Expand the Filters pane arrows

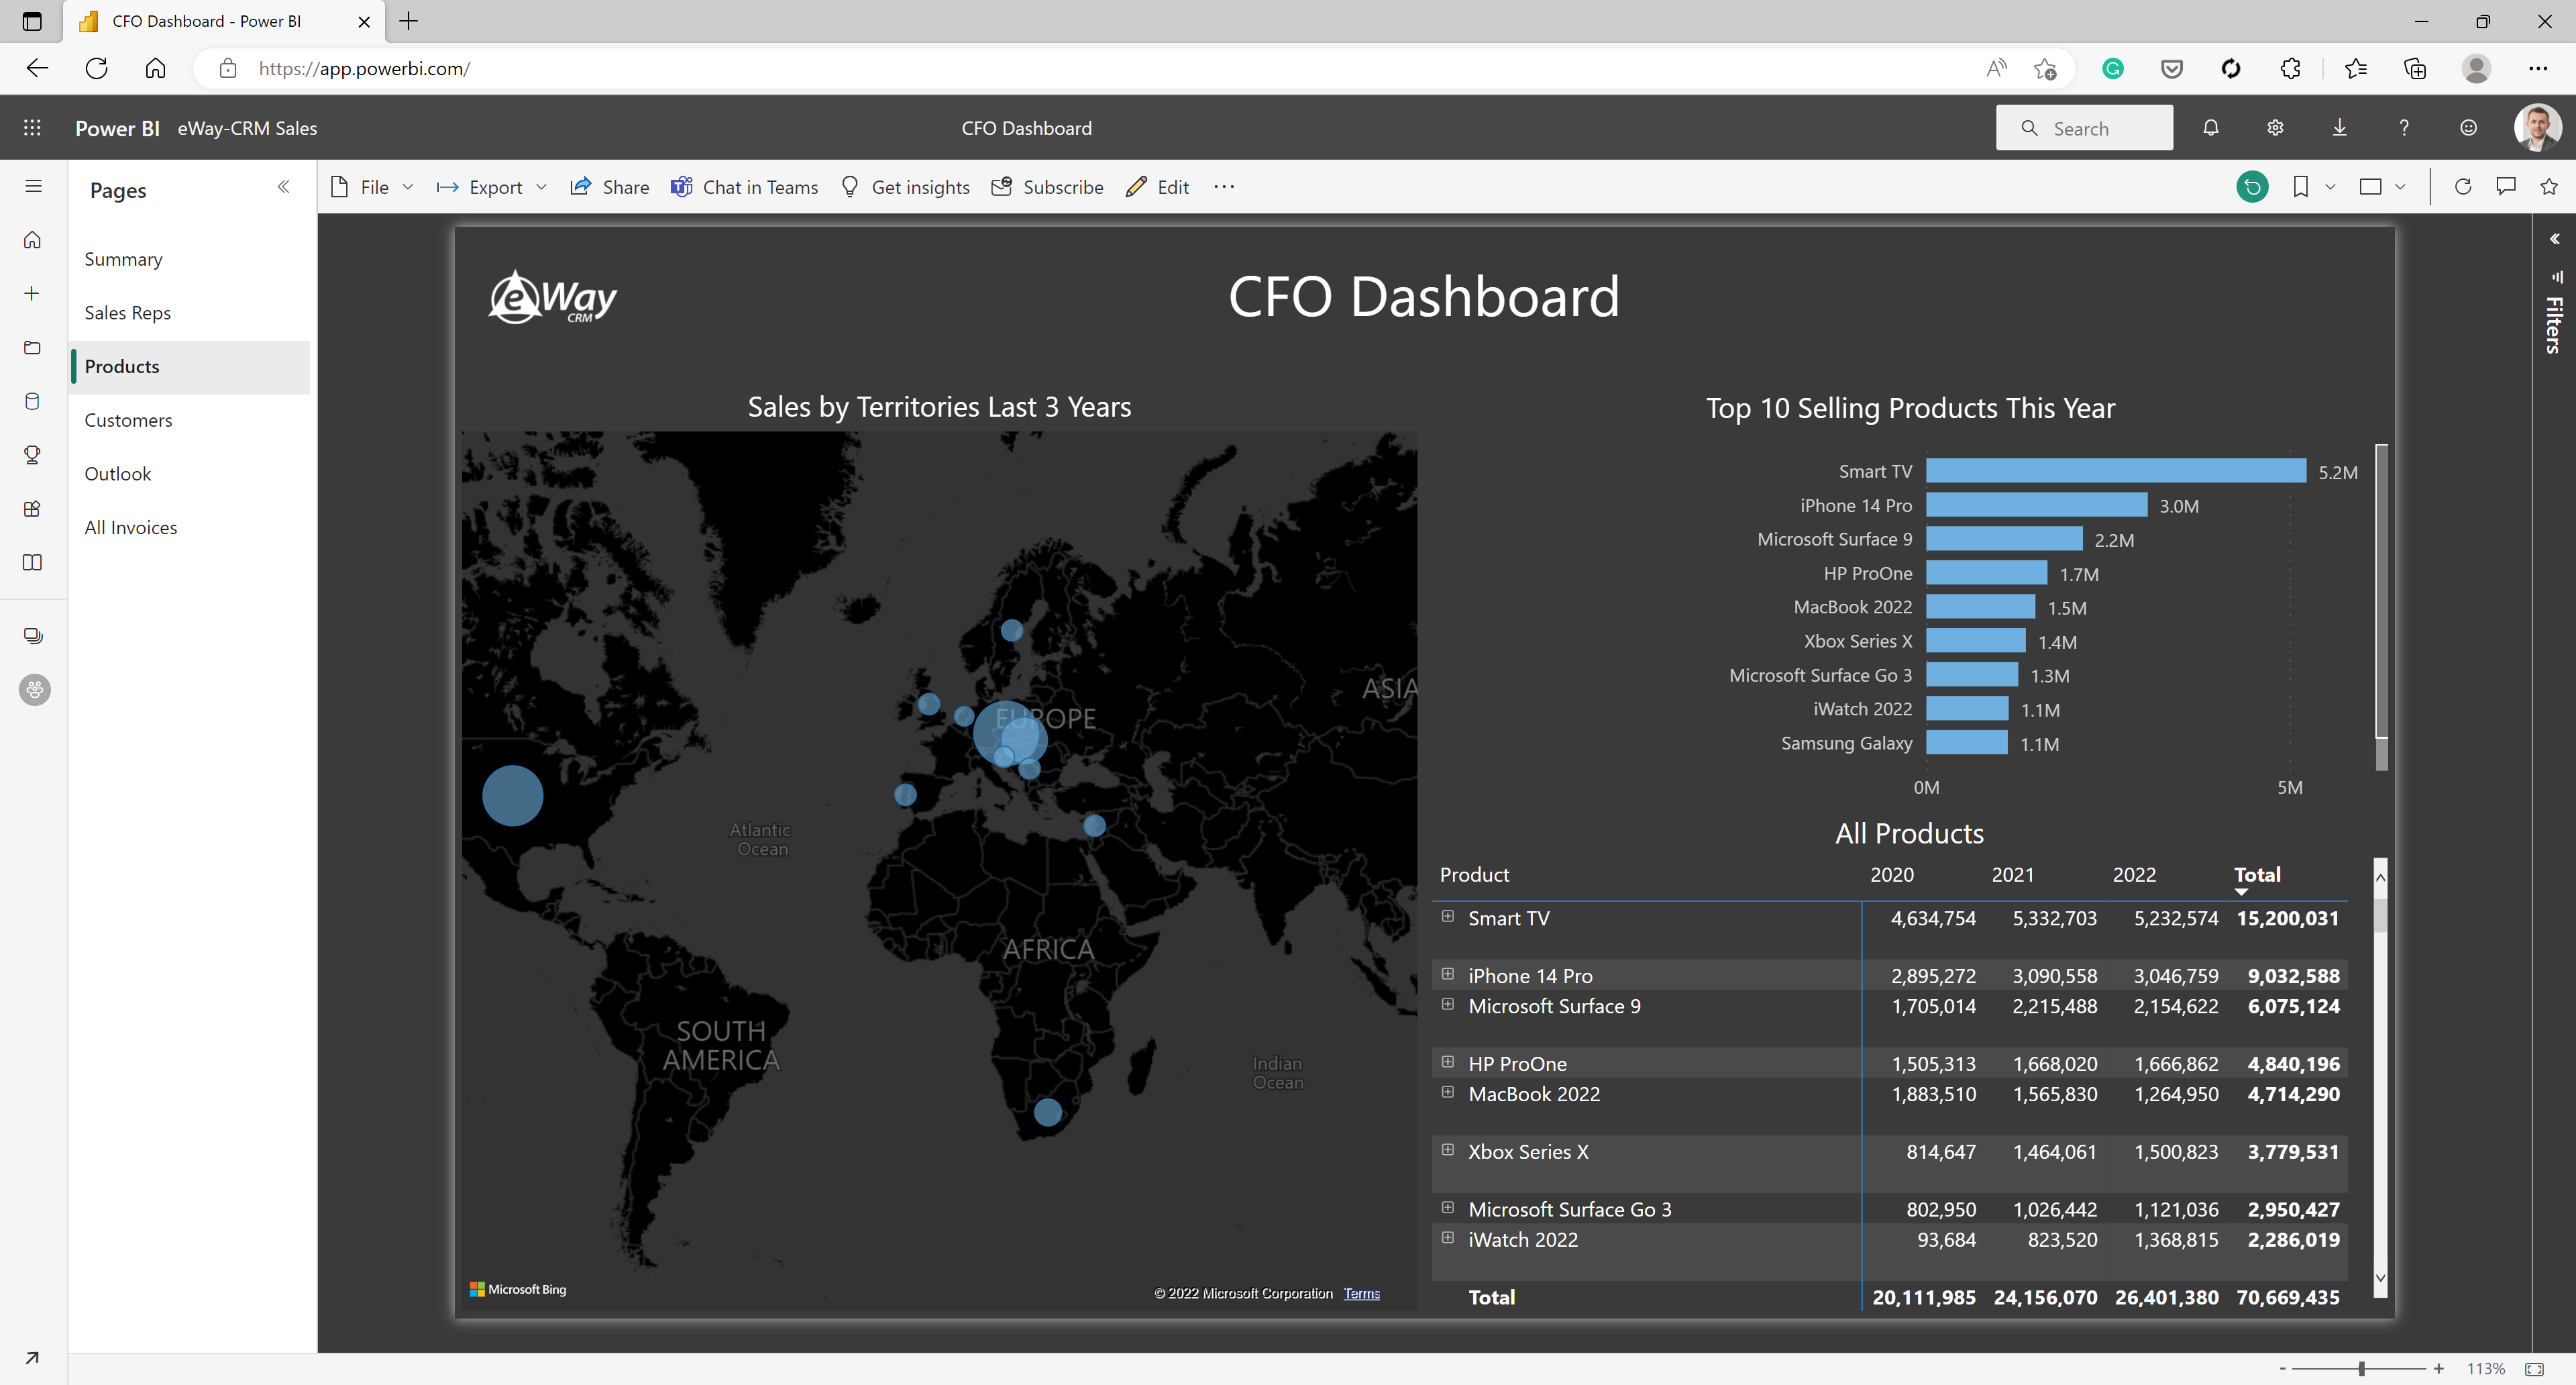pyautogui.click(x=2554, y=239)
